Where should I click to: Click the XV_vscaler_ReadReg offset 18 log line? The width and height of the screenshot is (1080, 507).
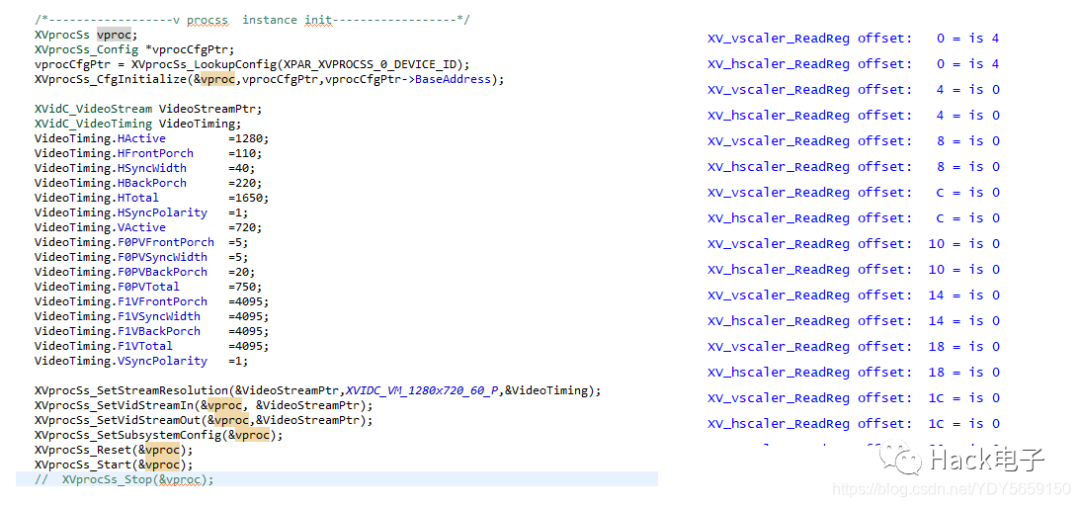(853, 346)
